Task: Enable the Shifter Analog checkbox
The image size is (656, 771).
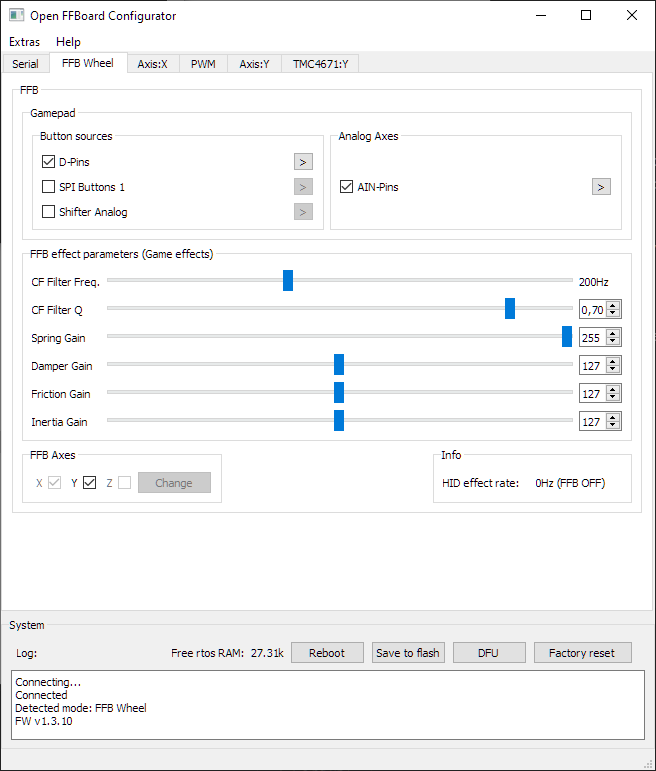Action: pos(48,211)
